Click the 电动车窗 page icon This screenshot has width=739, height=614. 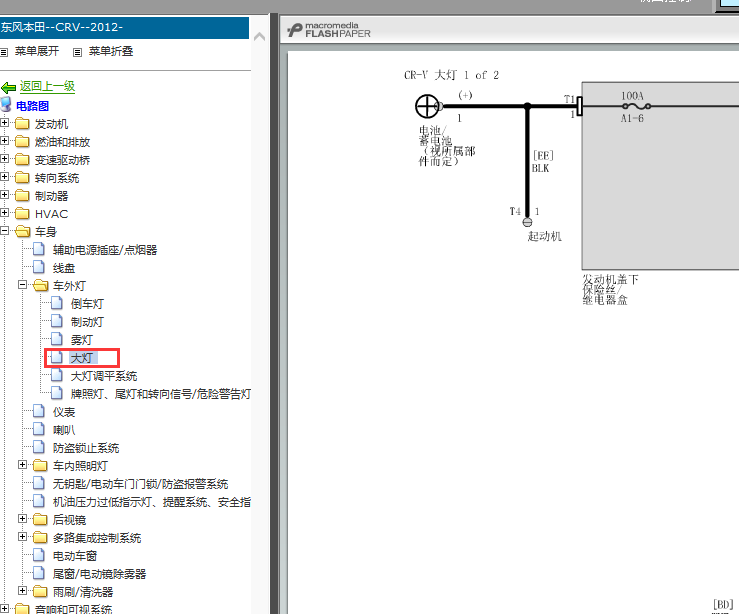pyautogui.click(x=39, y=555)
